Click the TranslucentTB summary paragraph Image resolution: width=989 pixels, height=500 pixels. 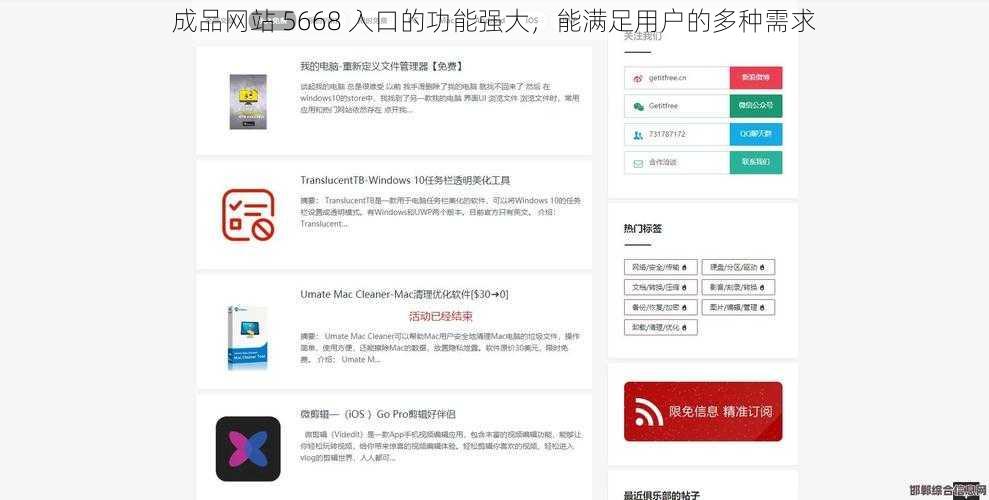point(440,212)
